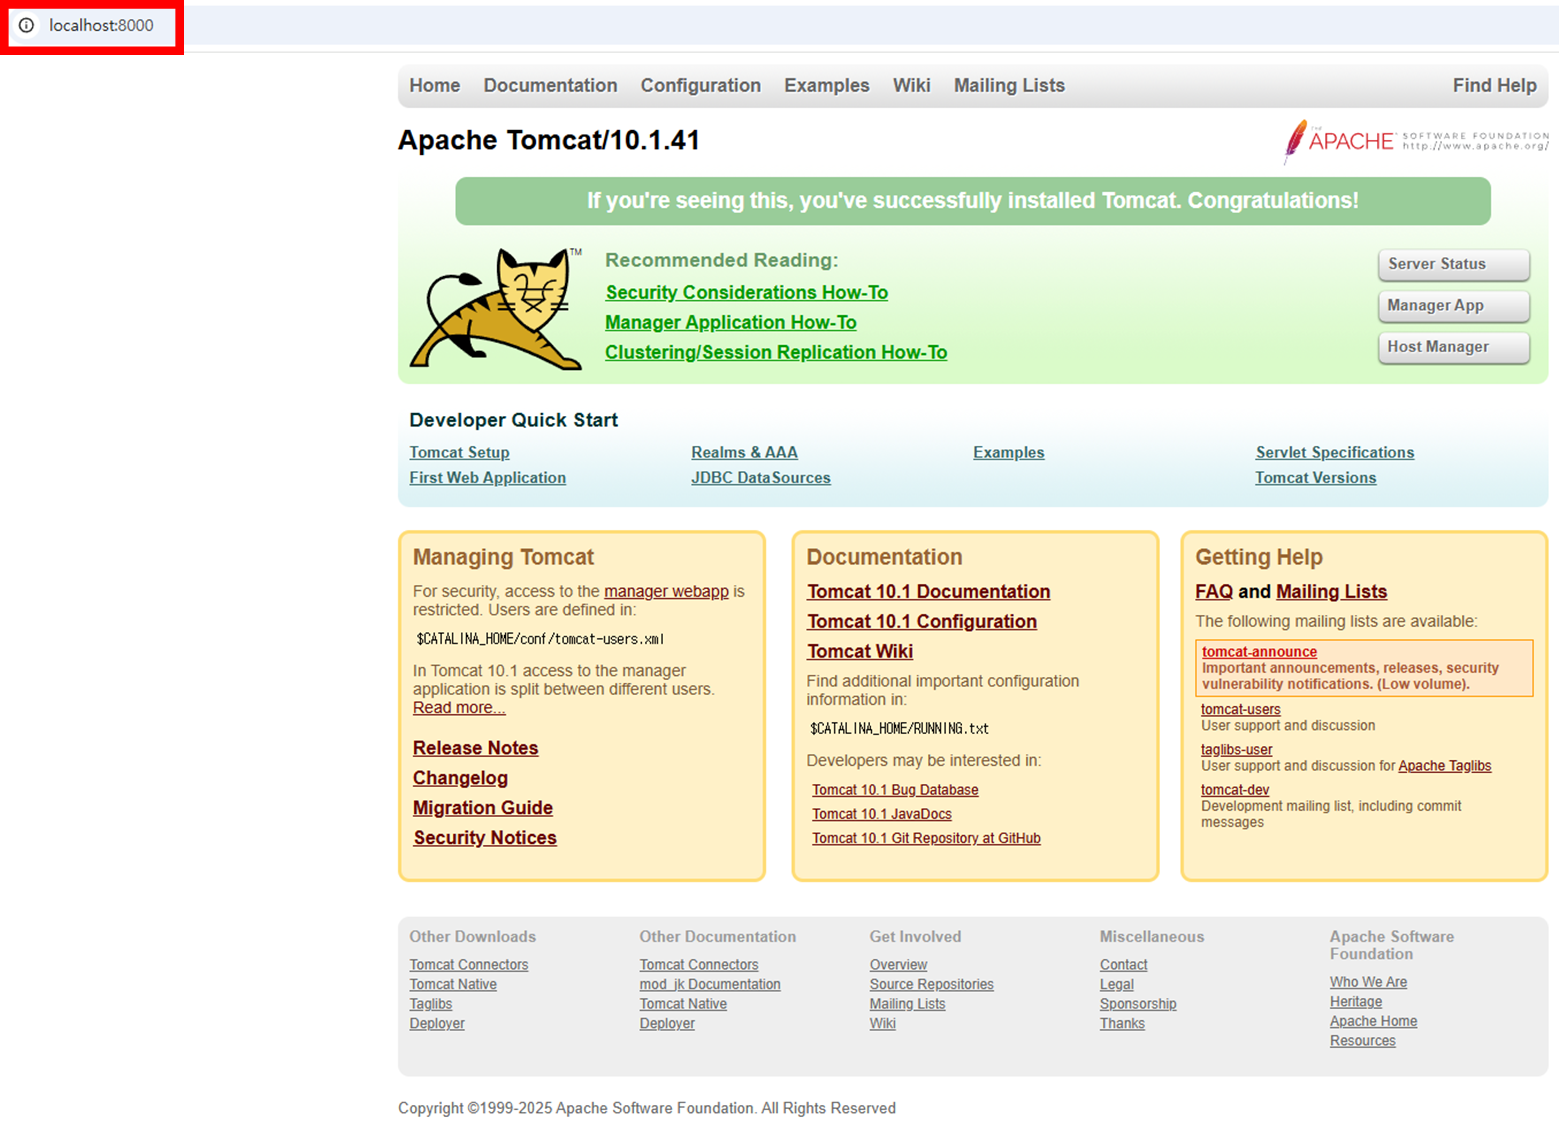The width and height of the screenshot is (1559, 1126).
Task: Open the mod_jk Documentation link
Action: 709,985
